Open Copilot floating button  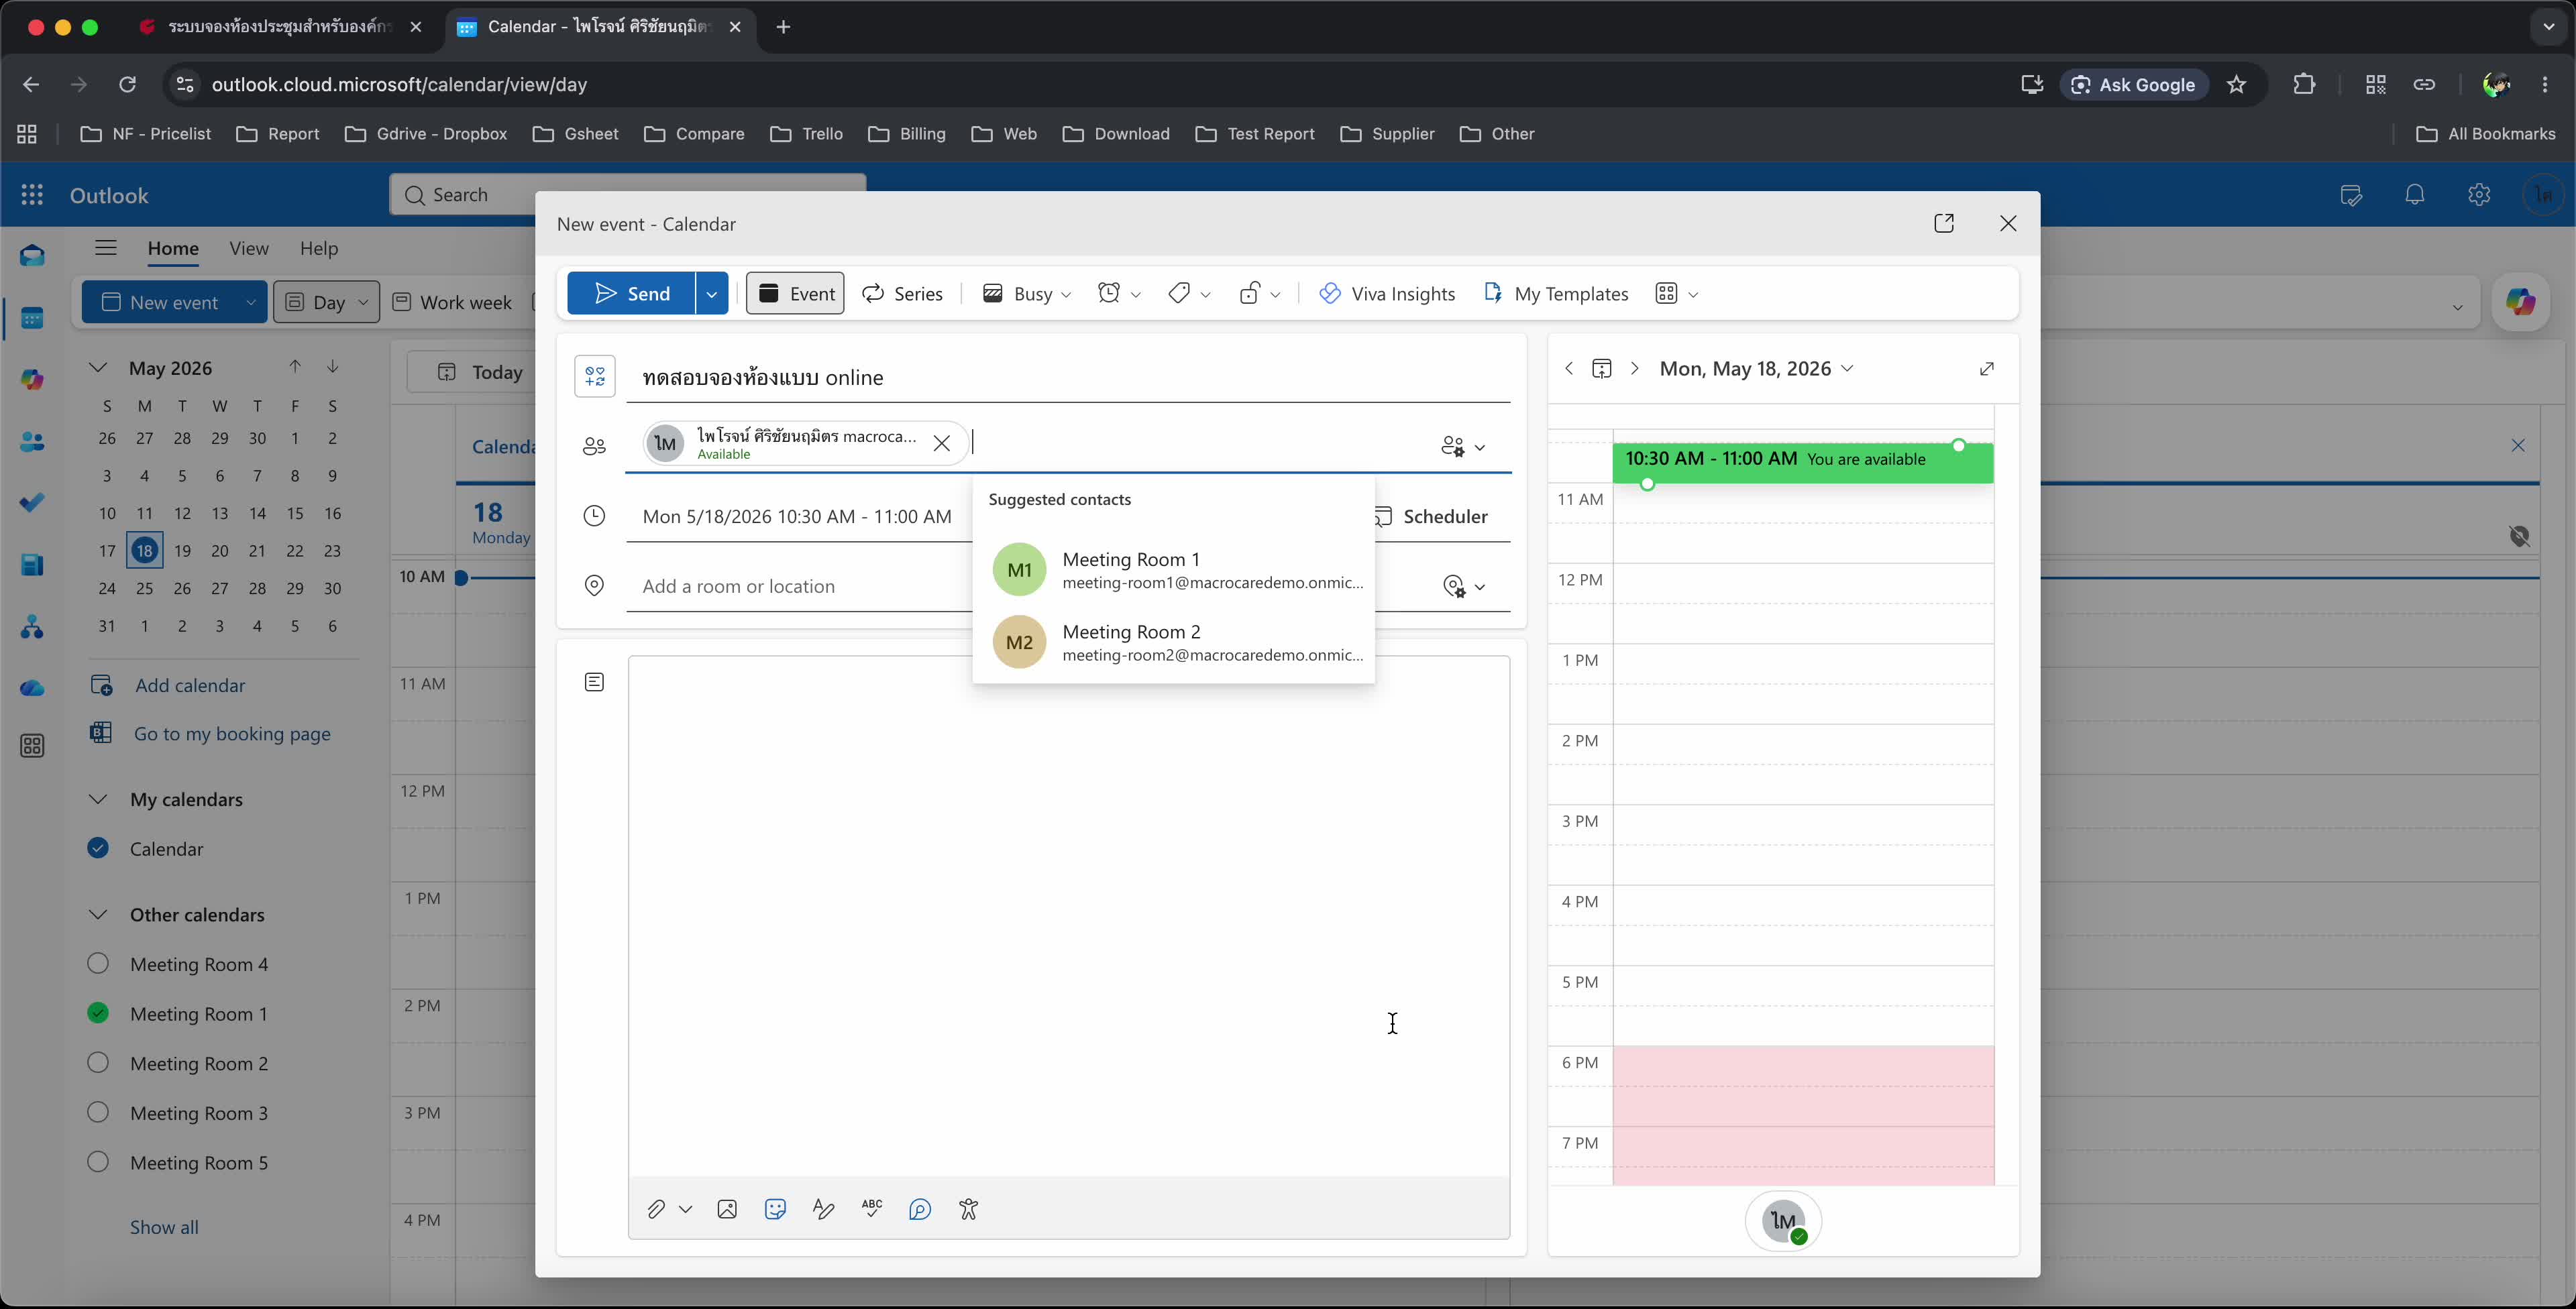coord(2520,302)
